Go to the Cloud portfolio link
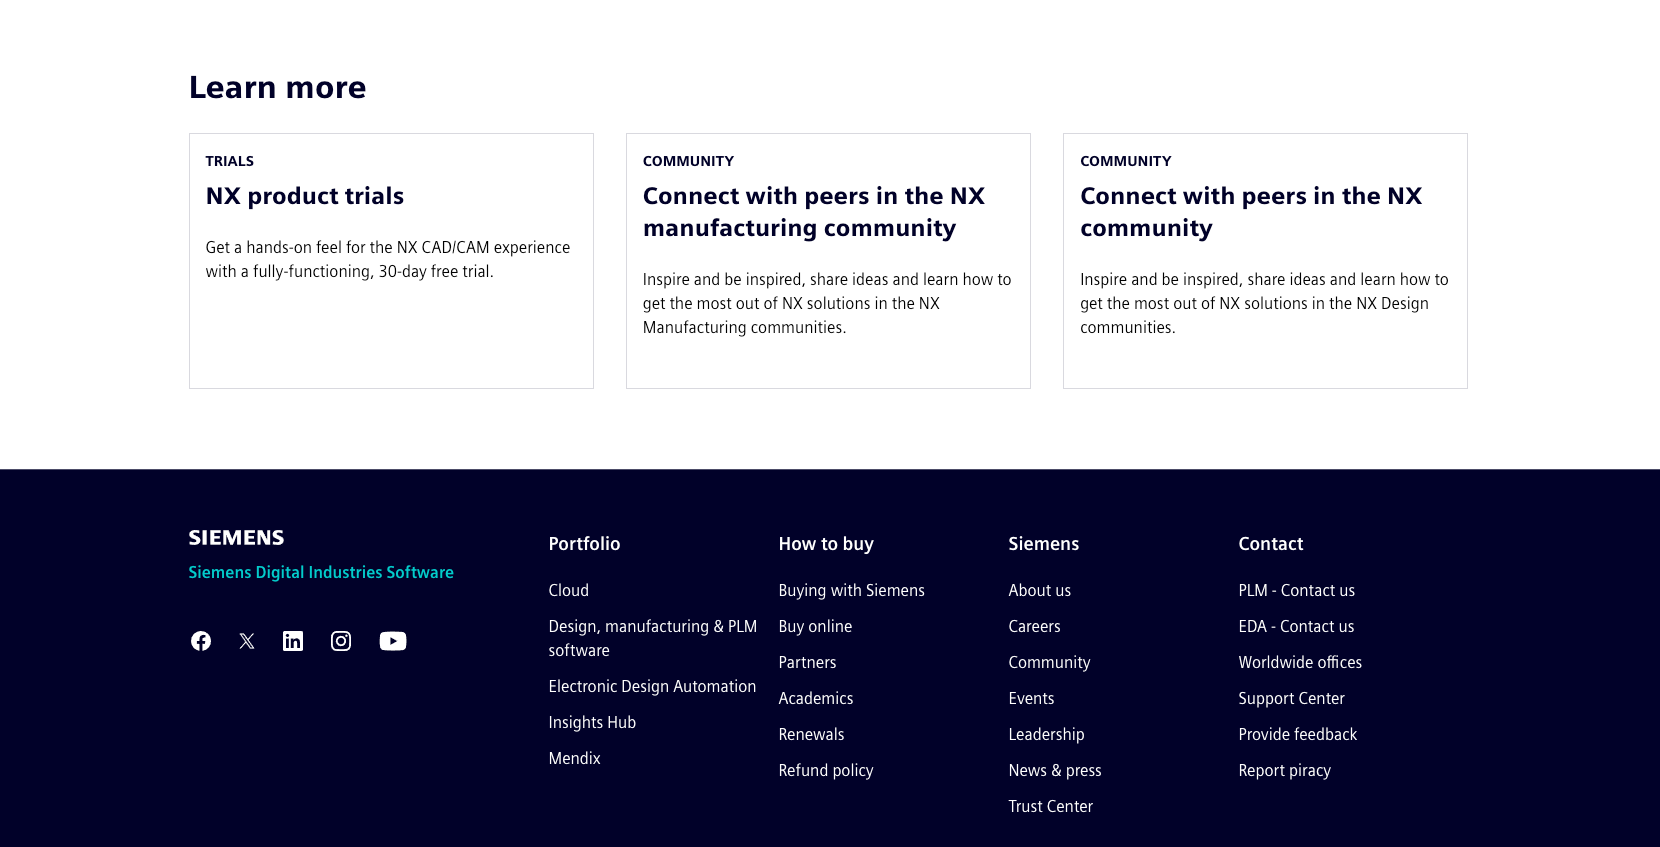1660x847 pixels. pos(569,591)
